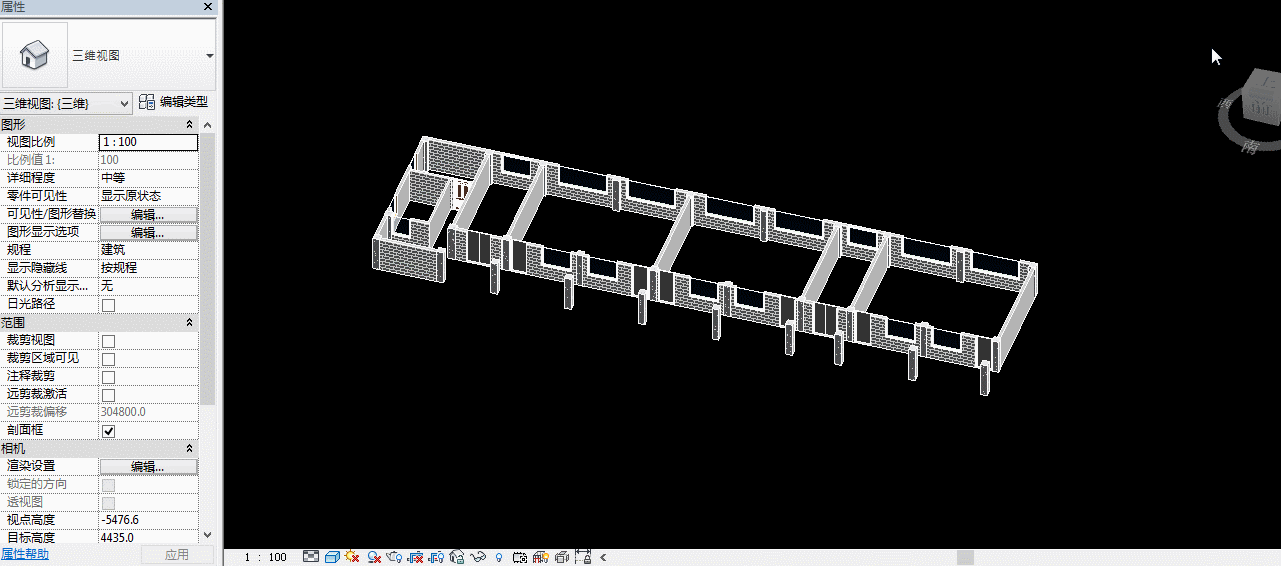Uncheck the 剖面框 checkbox
The image size is (1281, 566).
click(108, 431)
